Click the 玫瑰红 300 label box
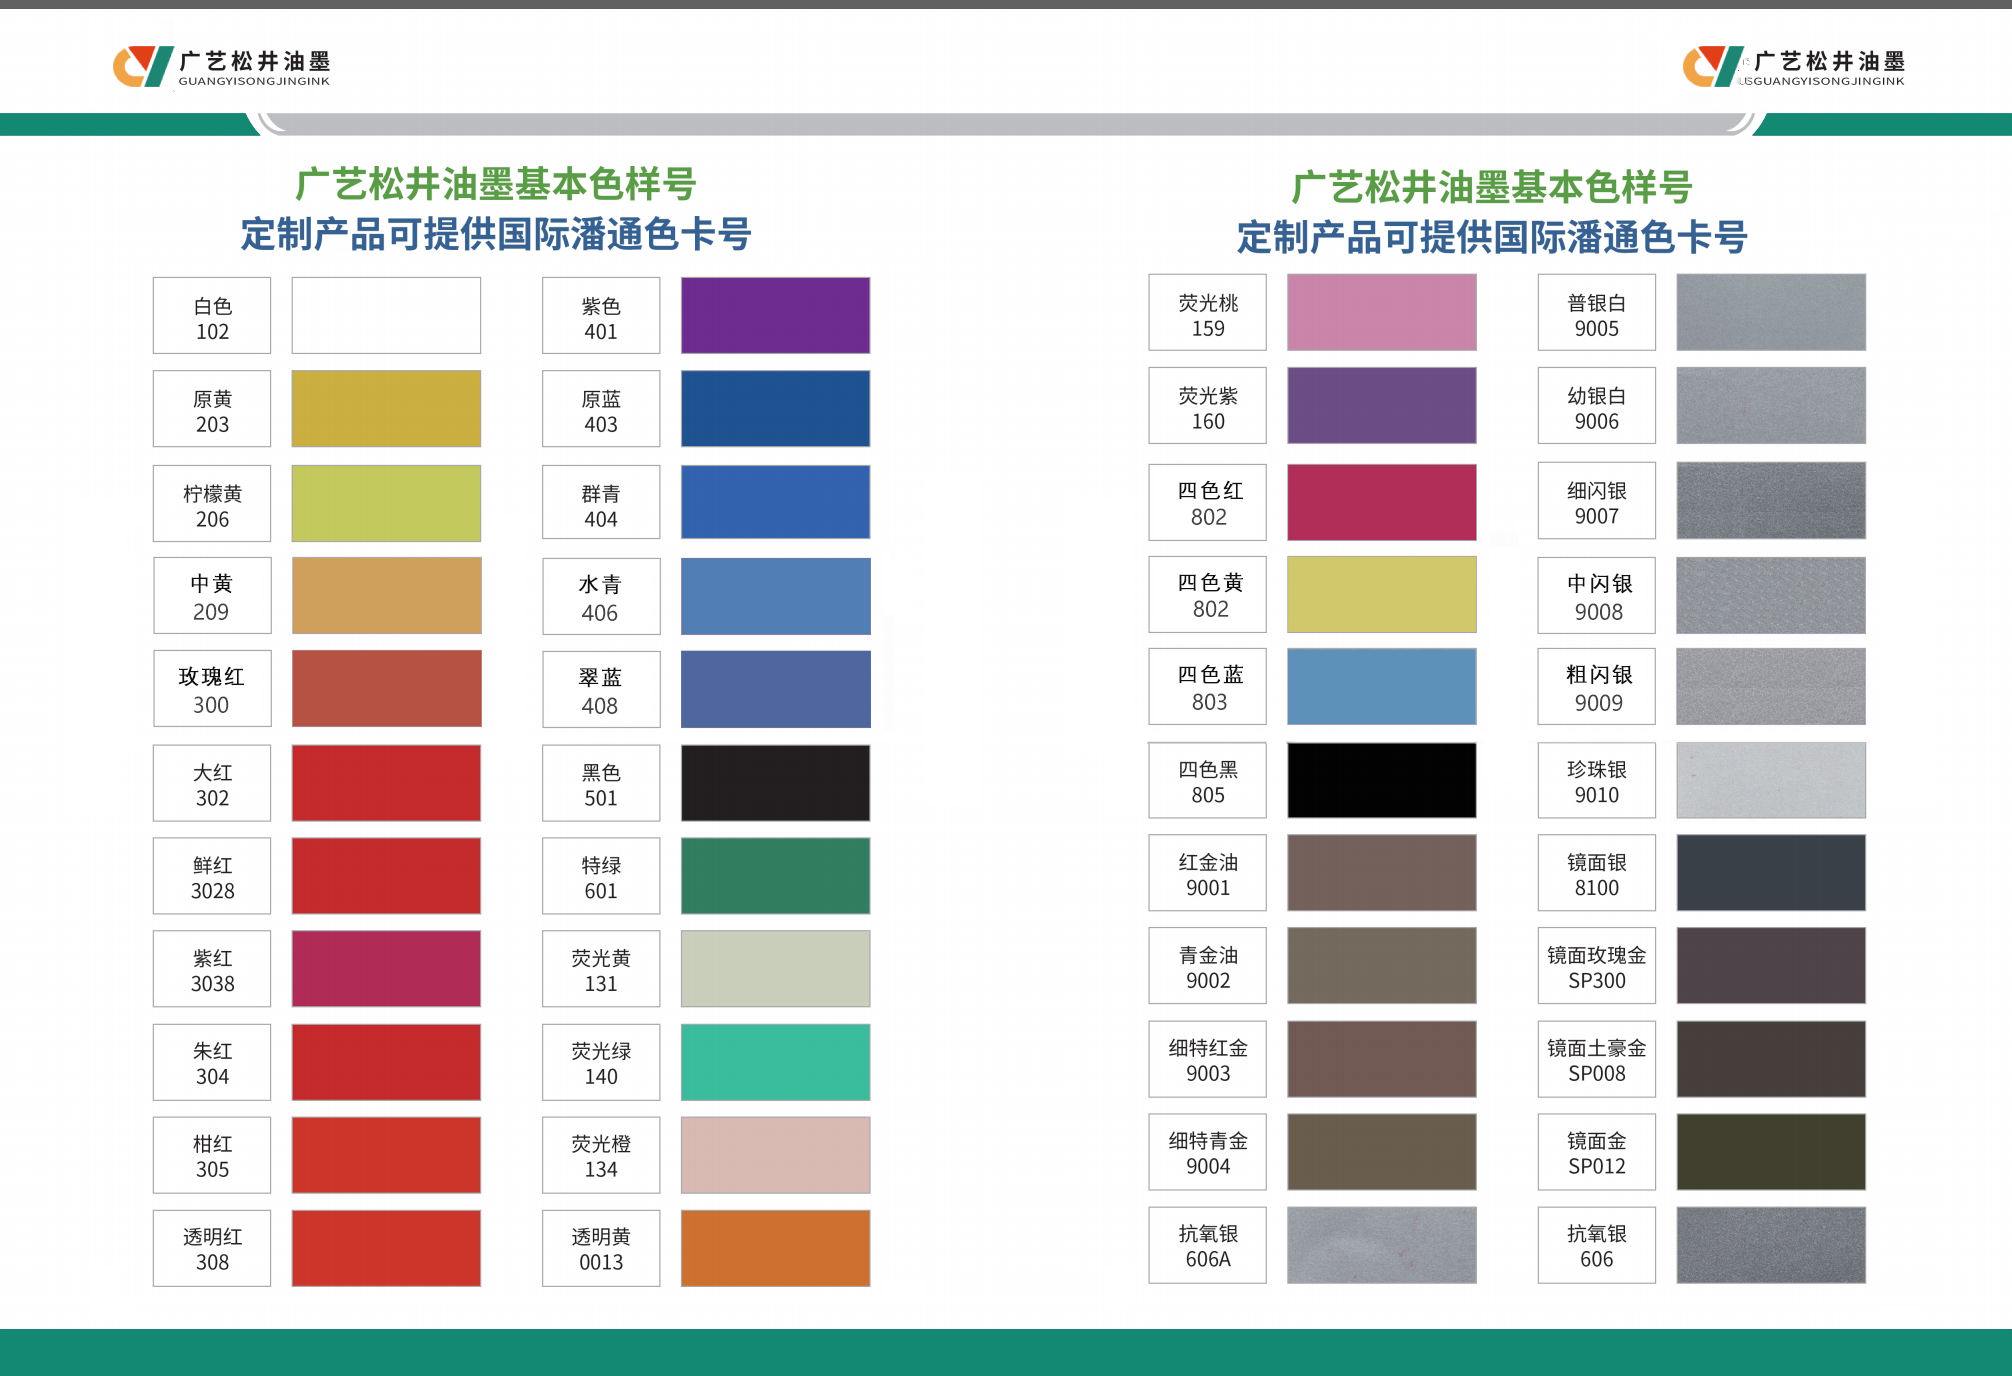This screenshot has height=1376, width=2012. click(x=212, y=689)
